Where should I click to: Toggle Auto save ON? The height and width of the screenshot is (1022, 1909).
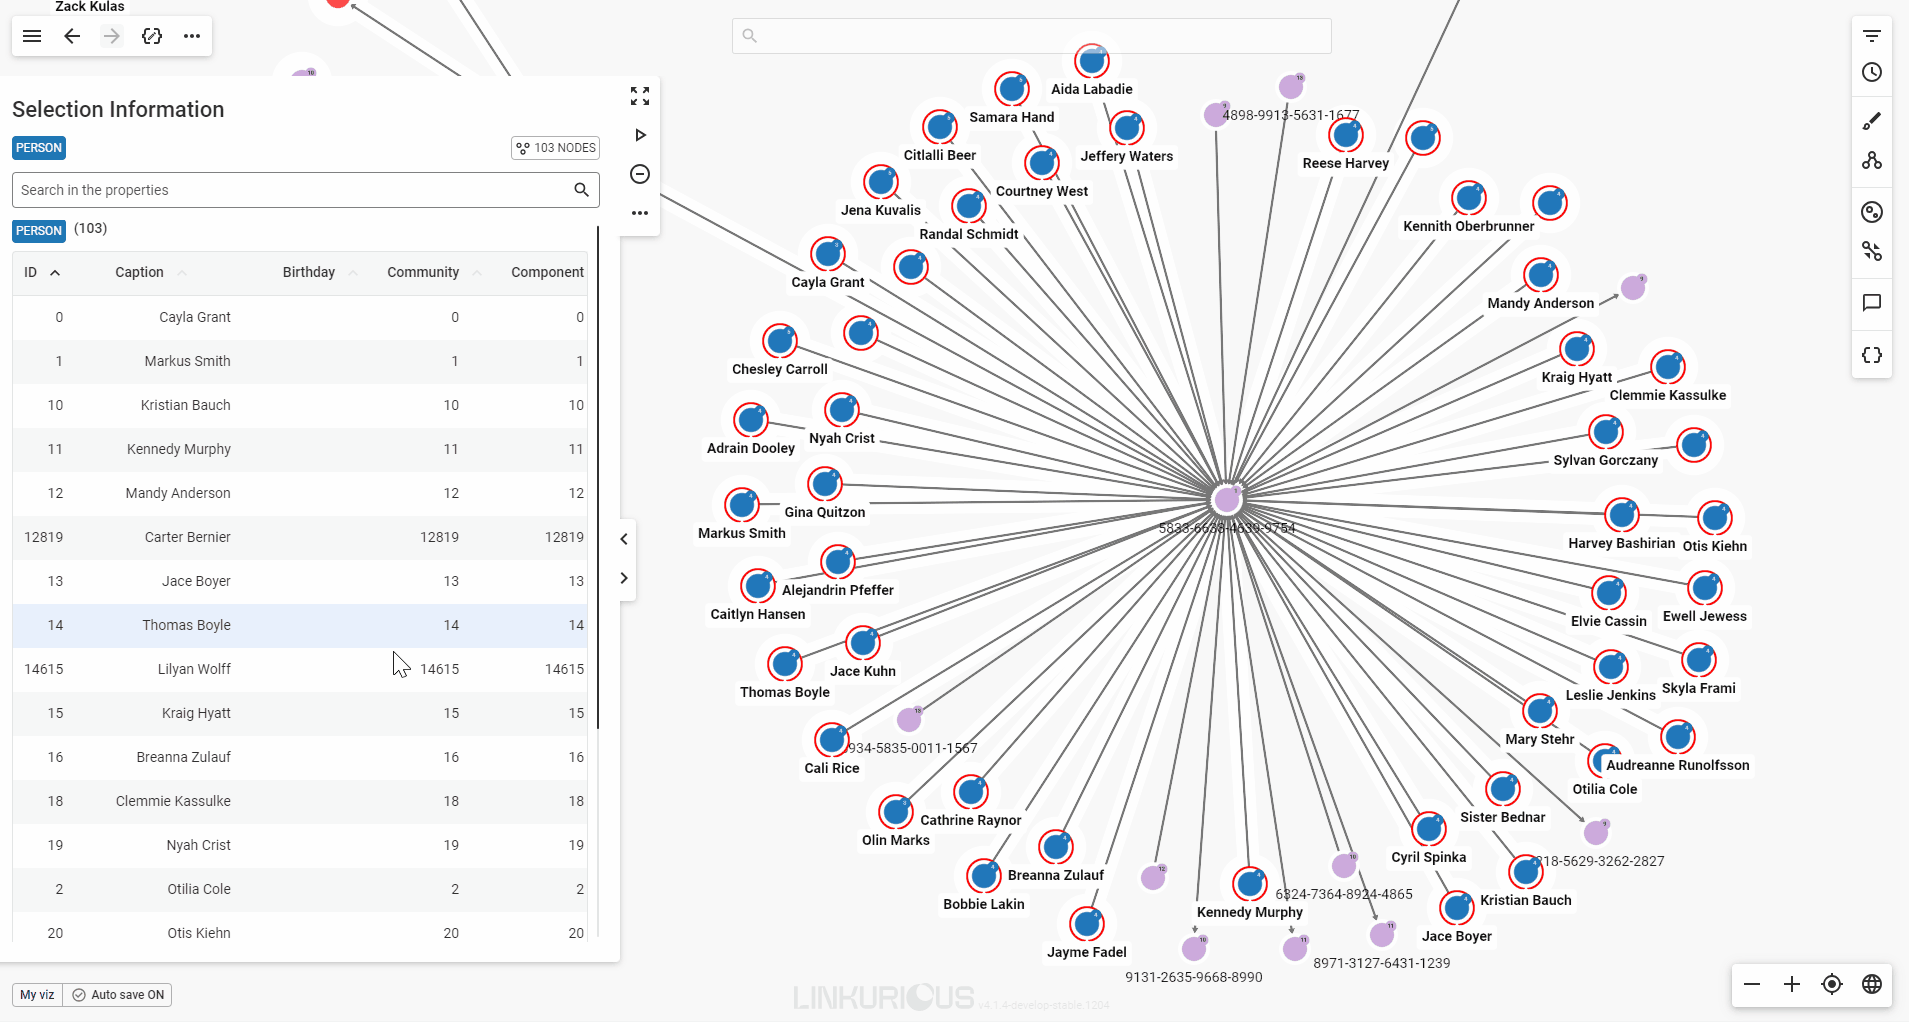tap(118, 995)
